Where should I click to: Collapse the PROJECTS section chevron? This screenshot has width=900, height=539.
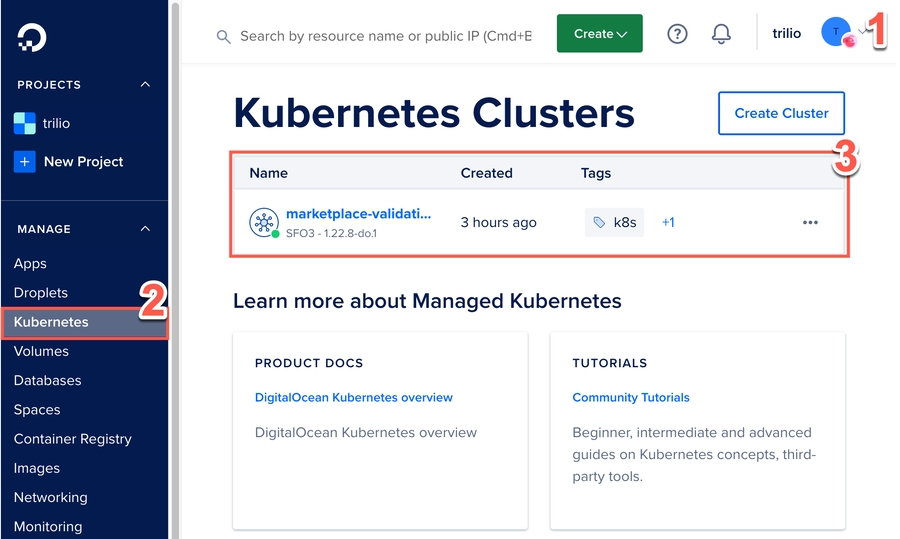coord(145,85)
